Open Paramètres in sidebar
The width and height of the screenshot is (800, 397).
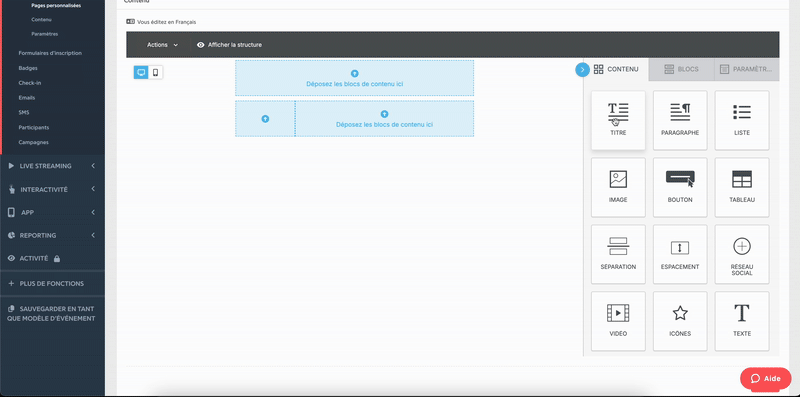click(x=44, y=34)
